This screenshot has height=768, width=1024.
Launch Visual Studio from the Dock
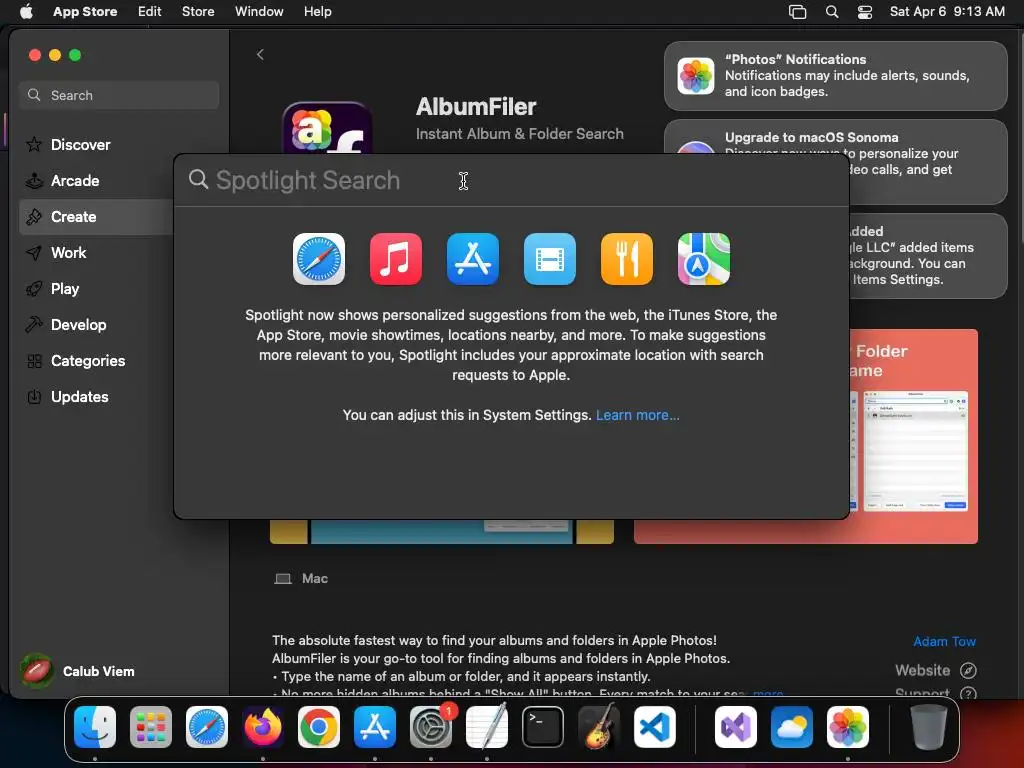tap(736, 727)
